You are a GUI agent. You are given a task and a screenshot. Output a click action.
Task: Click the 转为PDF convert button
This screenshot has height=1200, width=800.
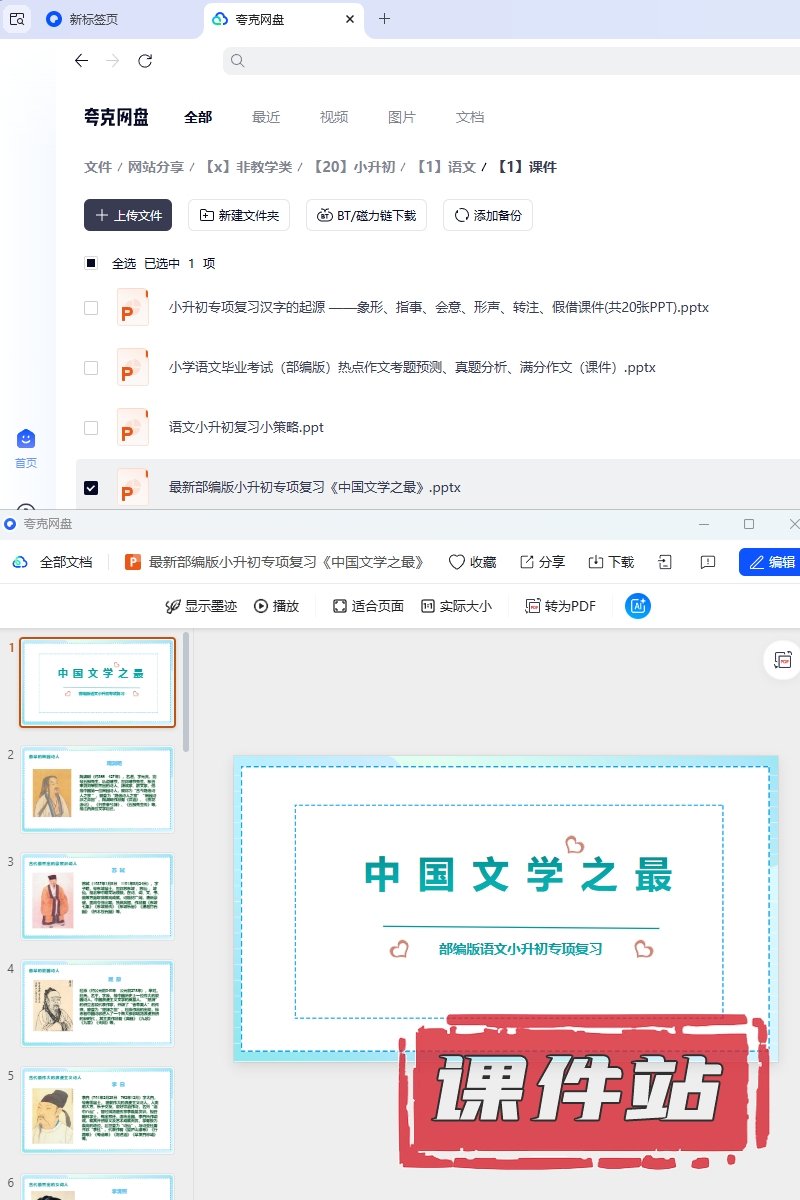pos(560,606)
